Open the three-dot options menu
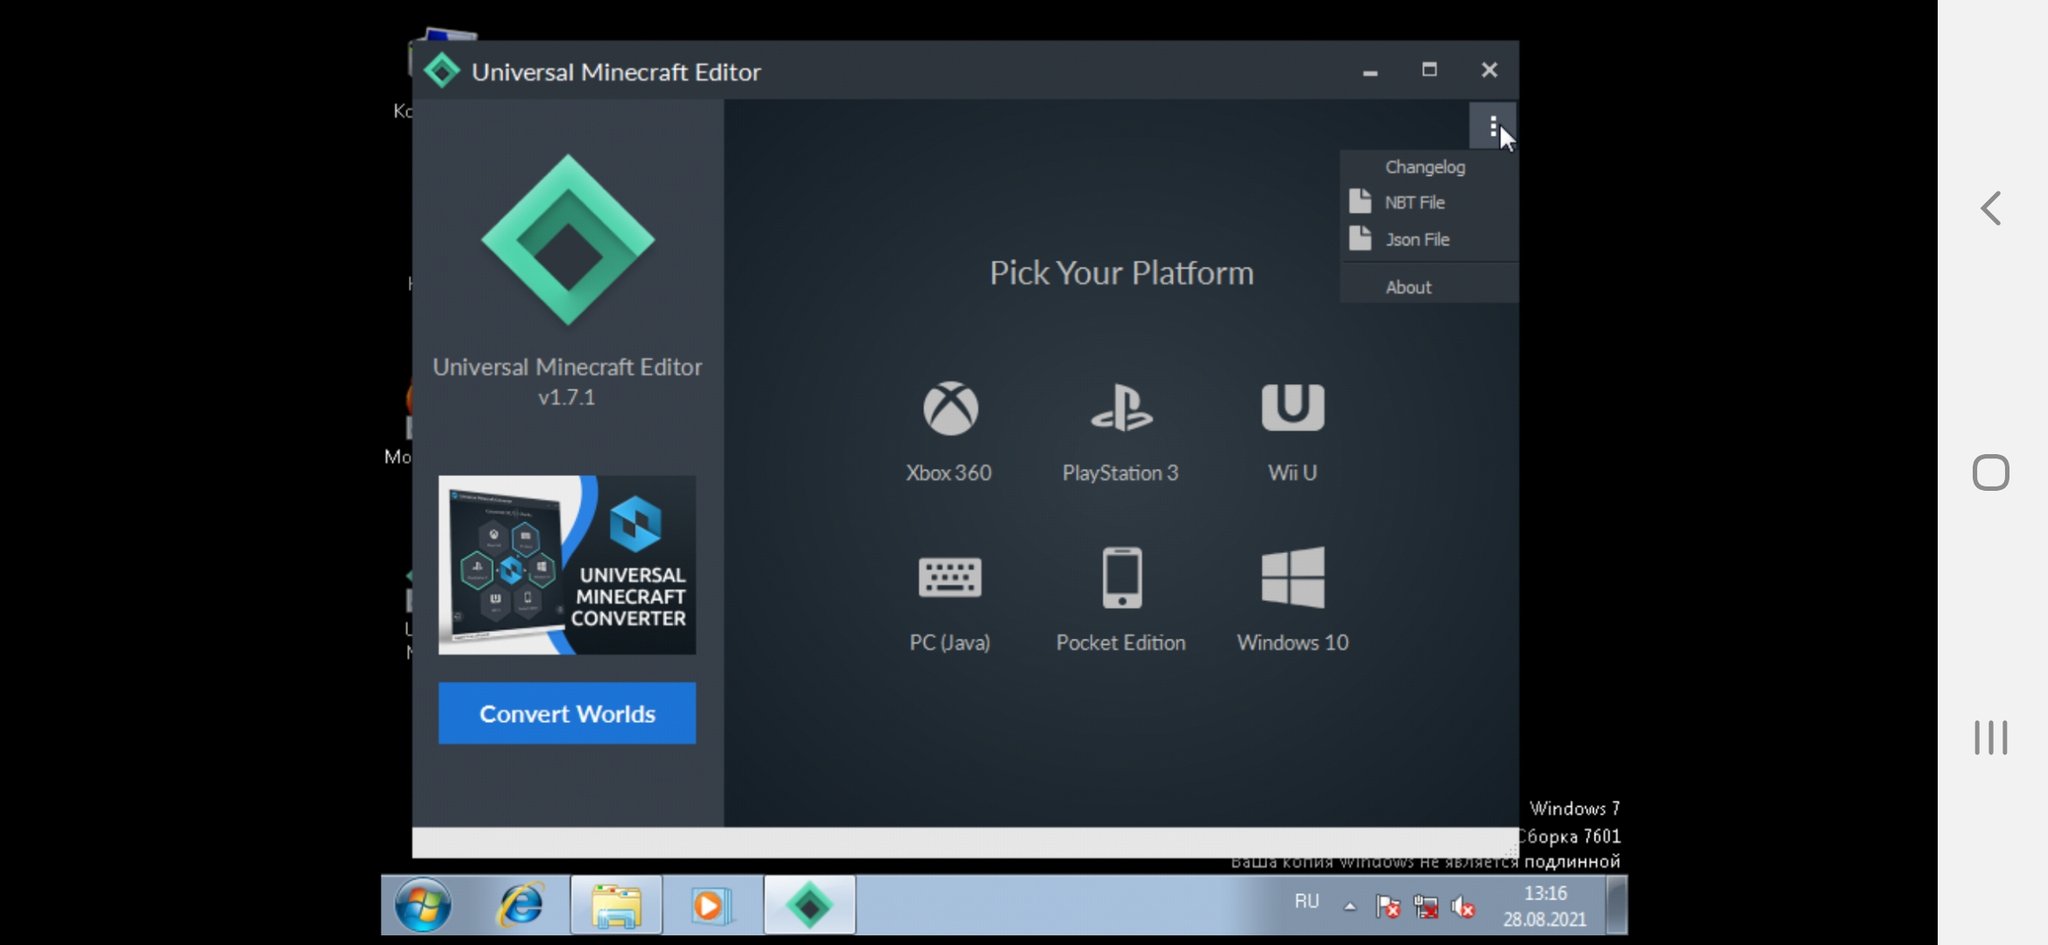The height and width of the screenshot is (945, 2048). (x=1493, y=126)
